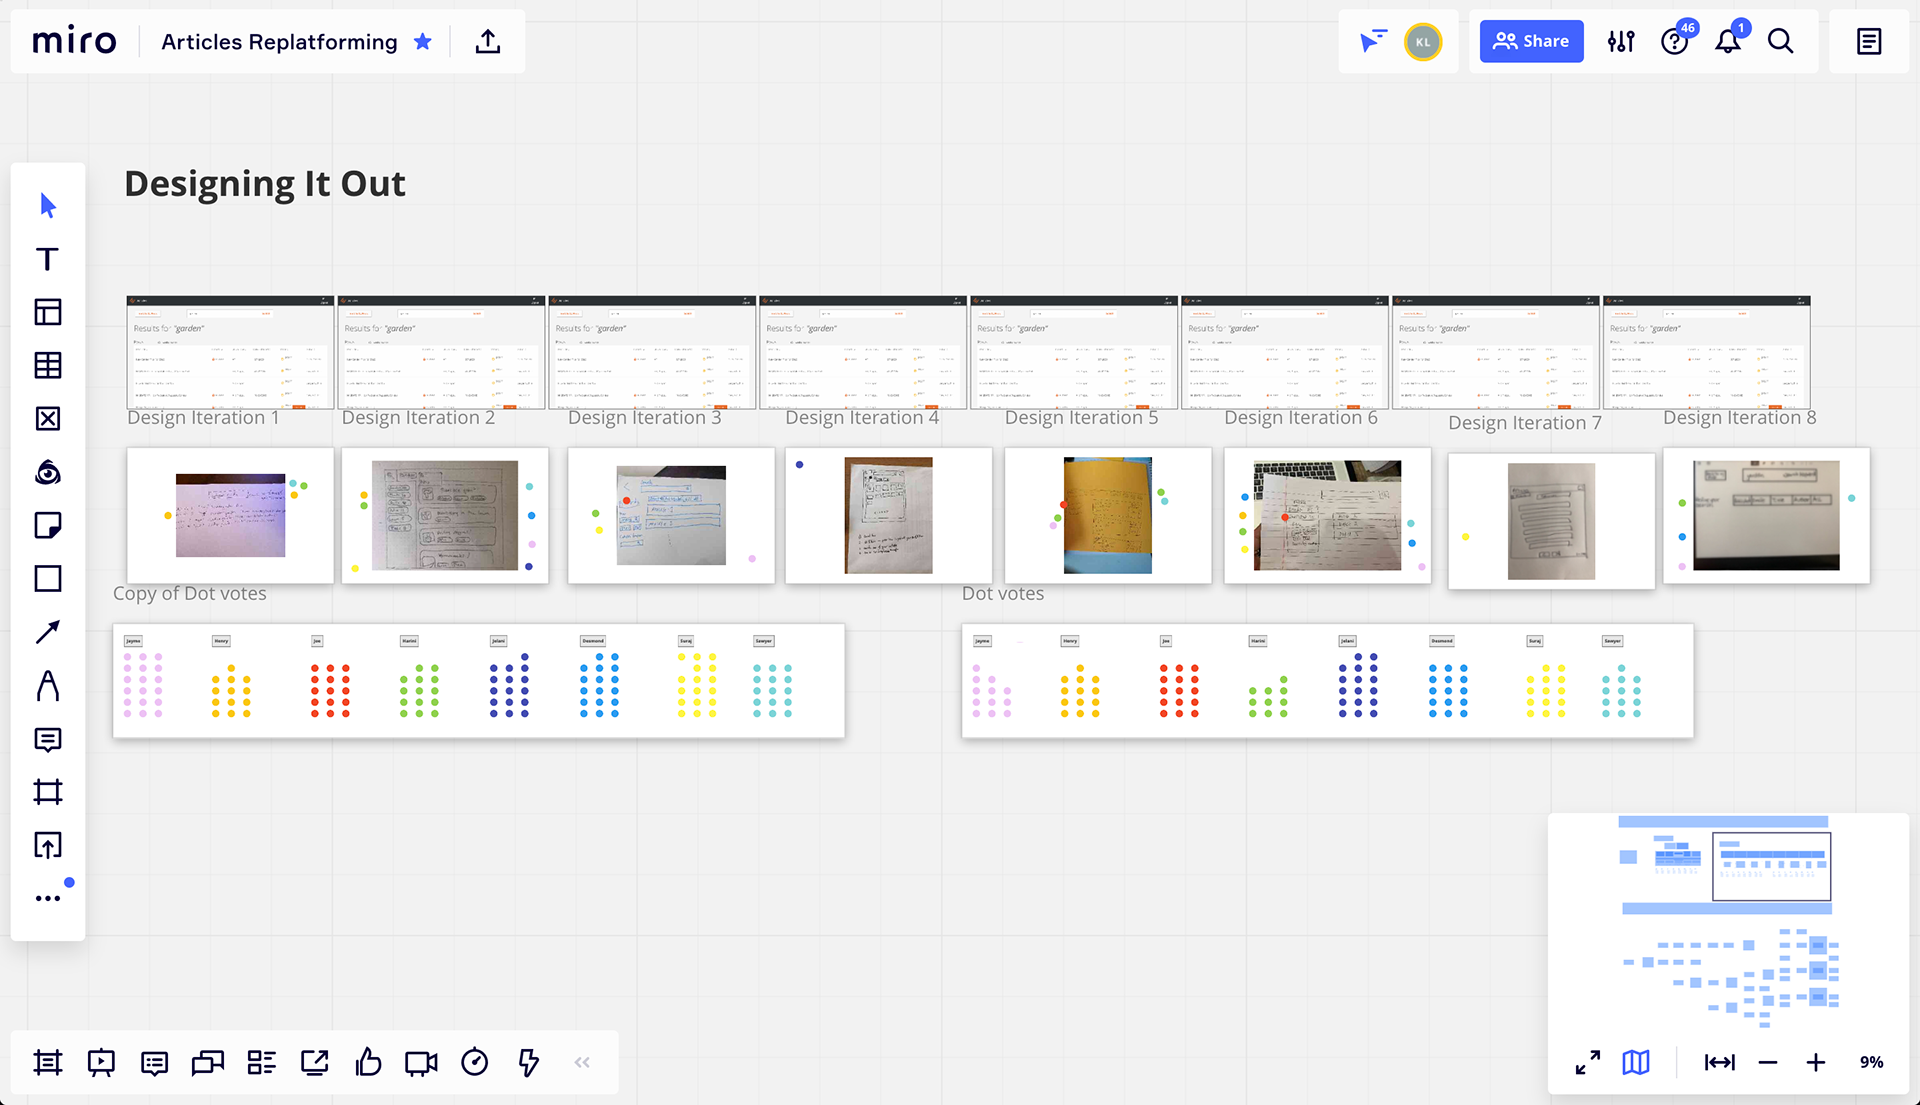Collapse the bottom toolbar chevrons
Image resolution: width=1920 pixels, height=1105 pixels.
tap(582, 1062)
